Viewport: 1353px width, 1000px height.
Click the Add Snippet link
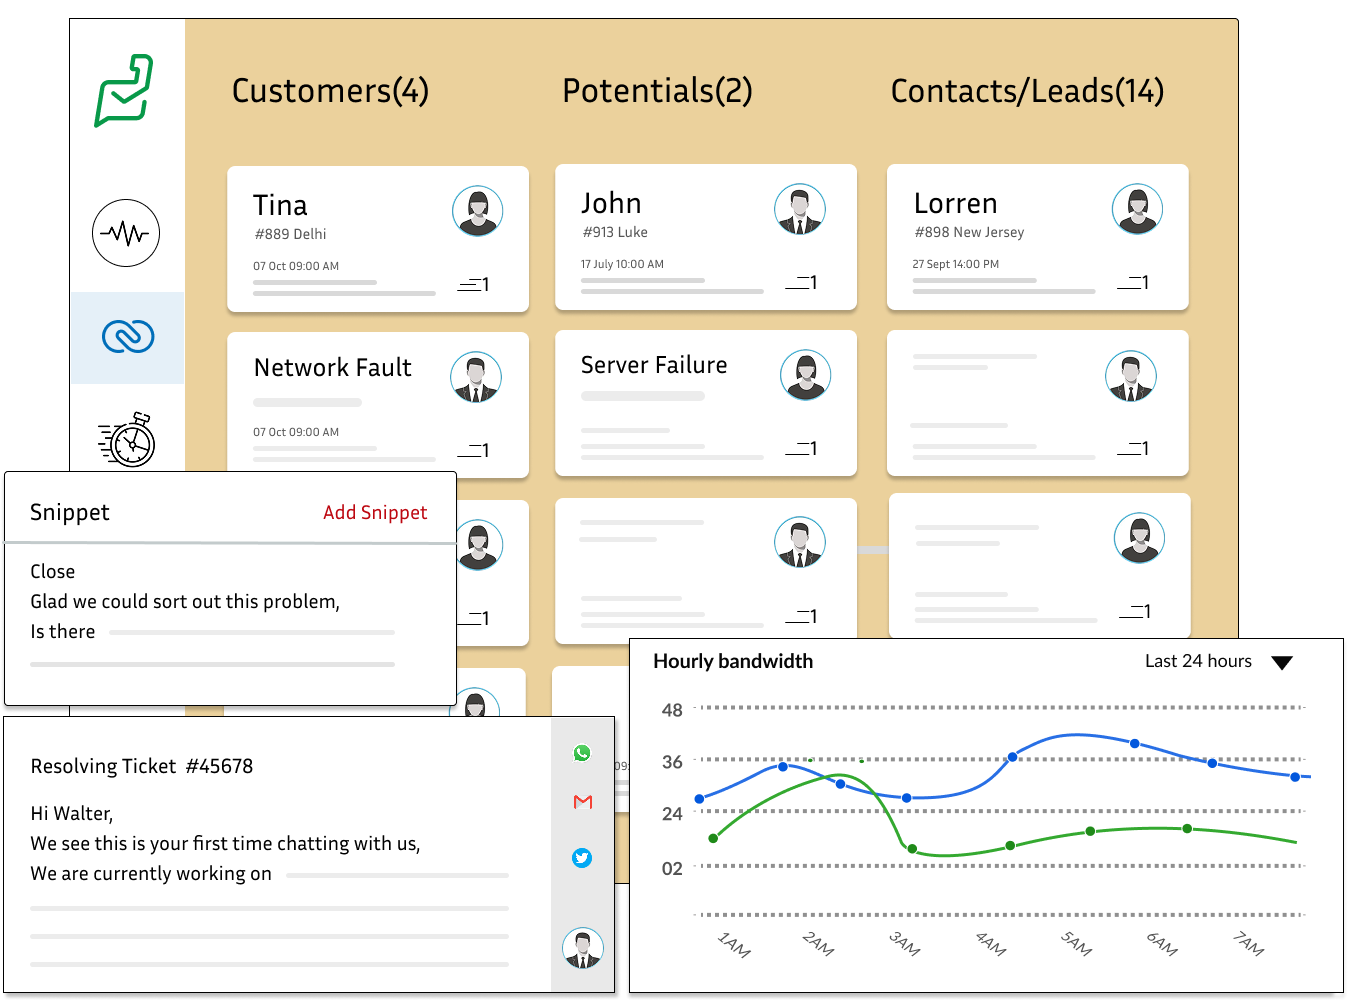[375, 512]
